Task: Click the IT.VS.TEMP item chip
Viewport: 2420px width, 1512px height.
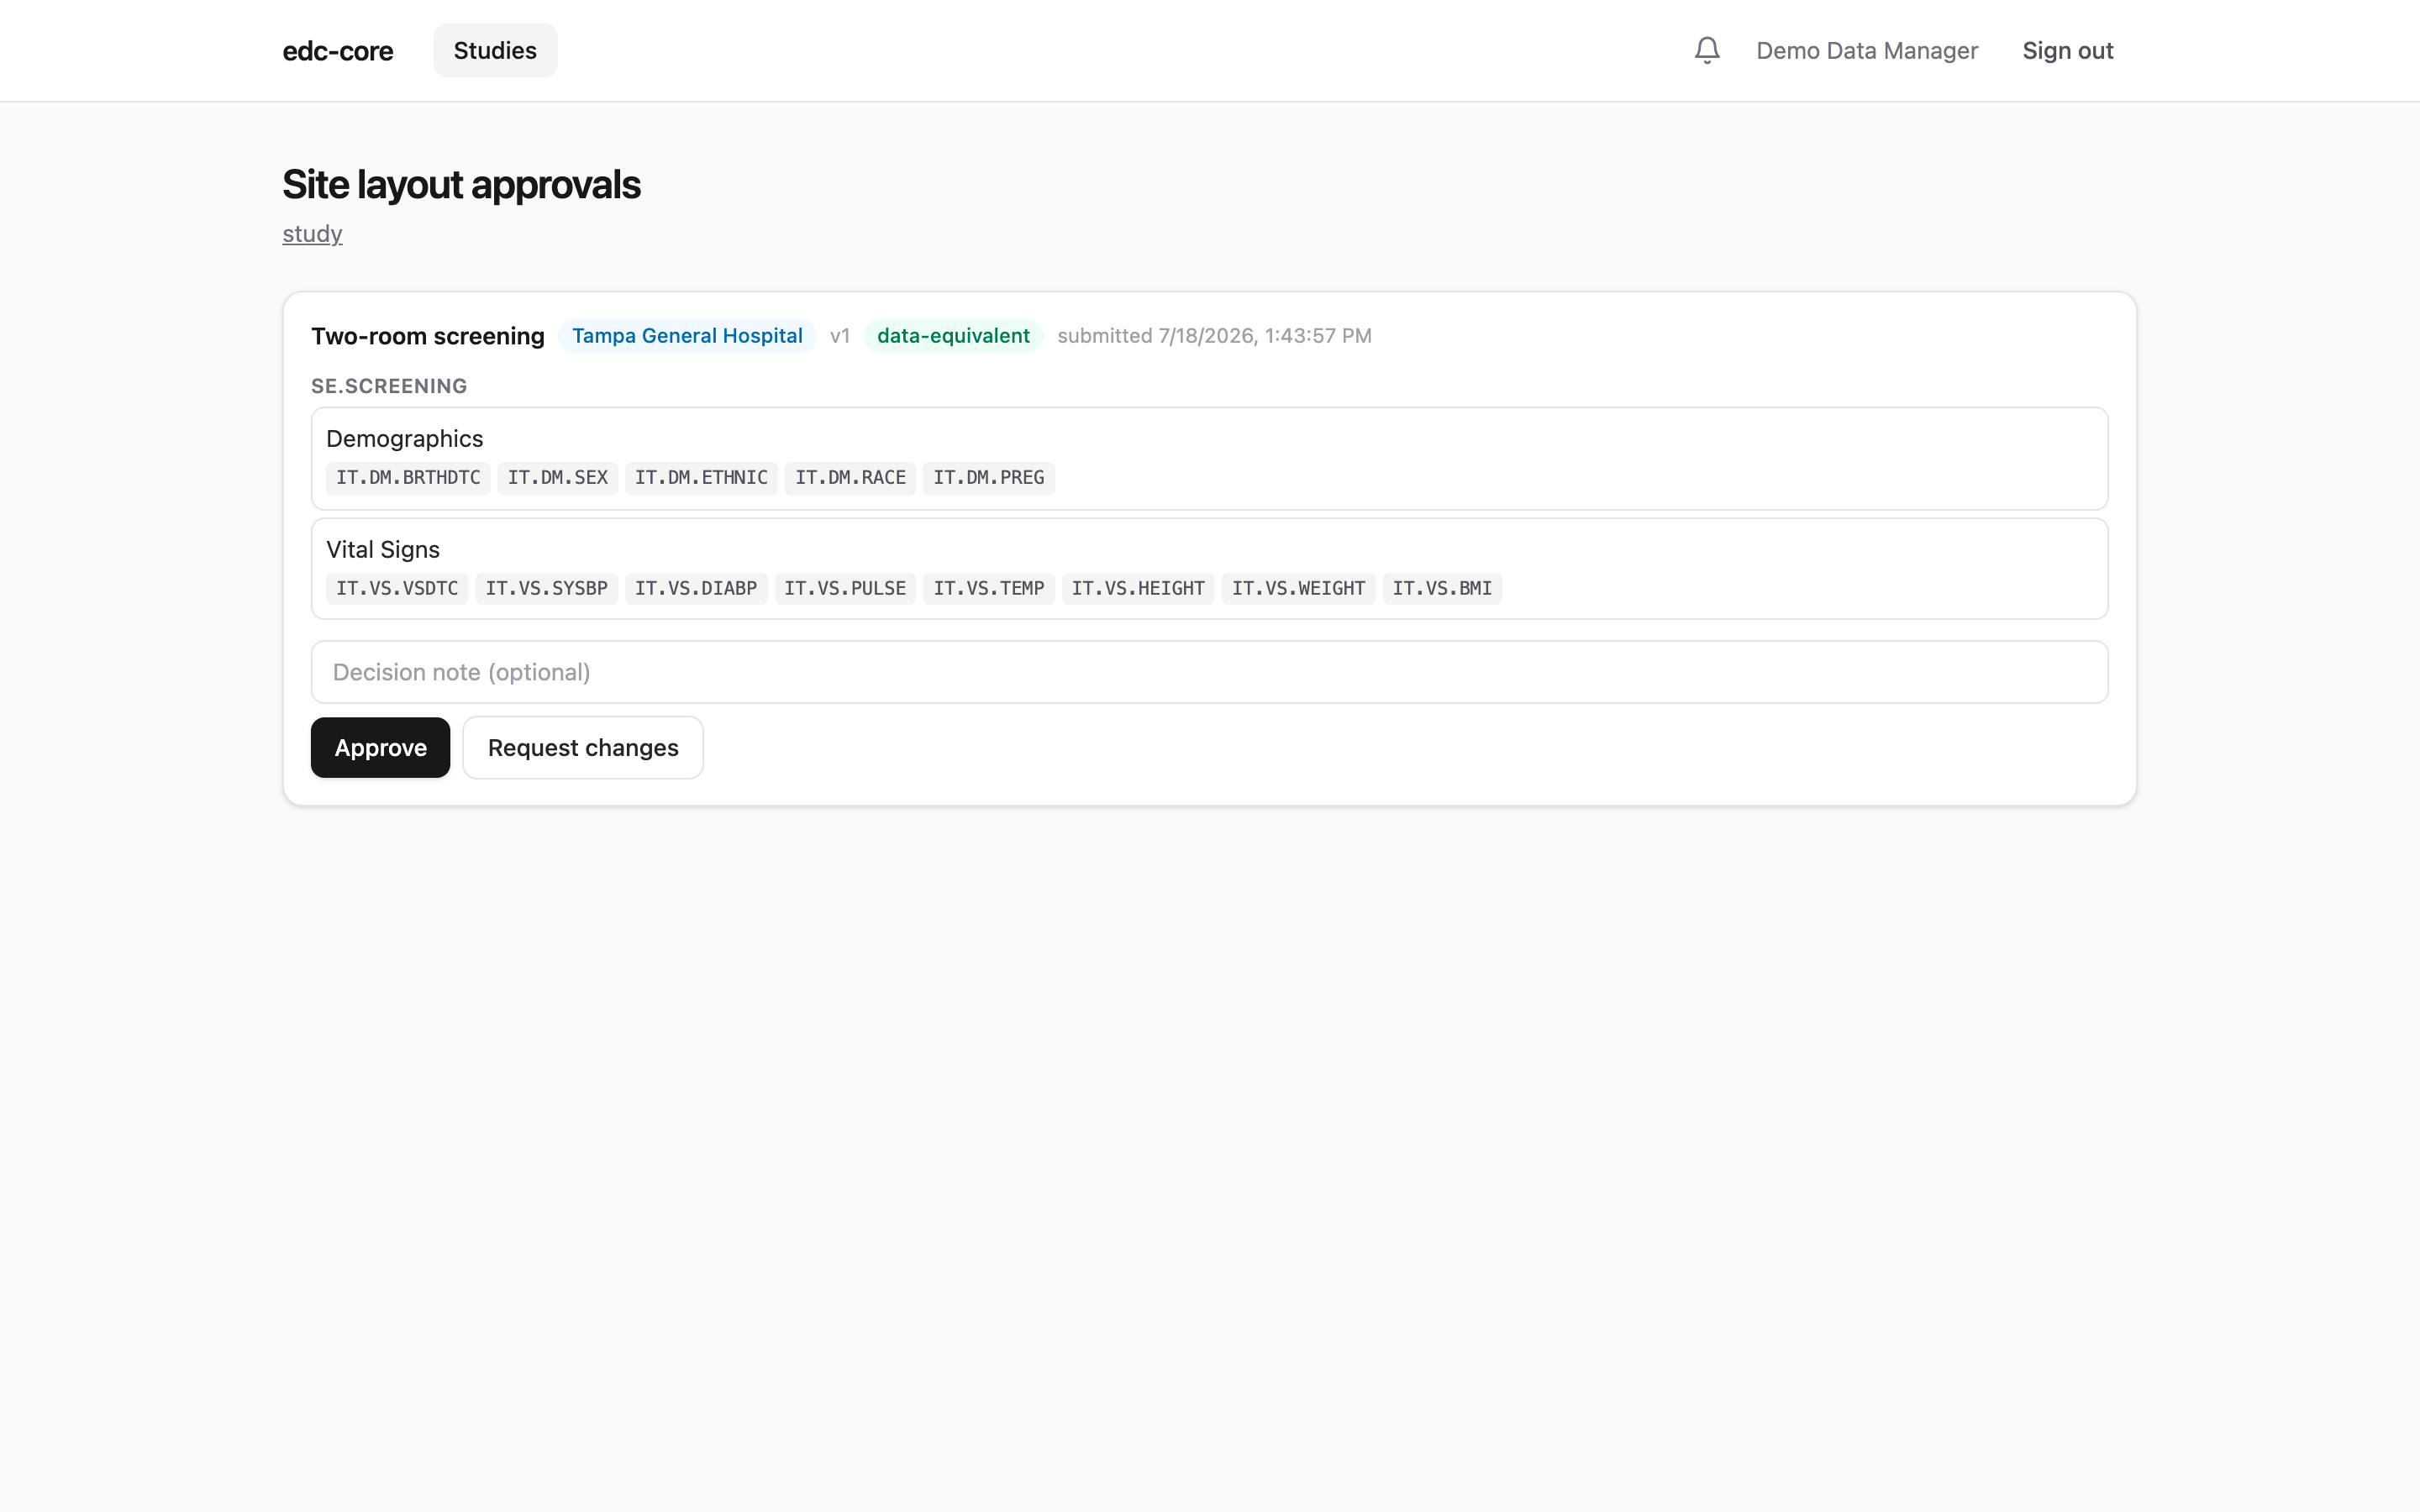Action: (989, 589)
